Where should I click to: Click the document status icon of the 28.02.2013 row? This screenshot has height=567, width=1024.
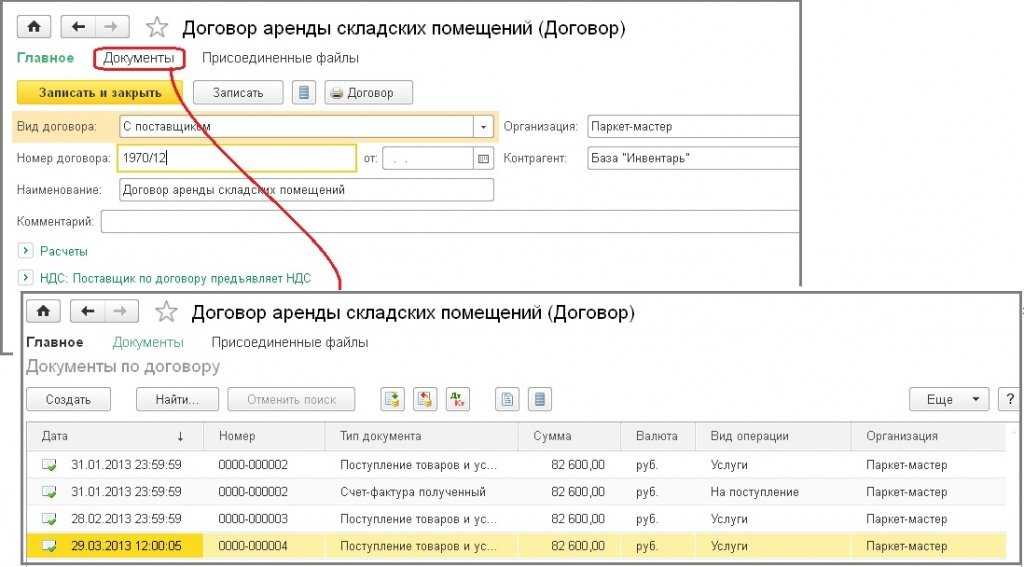pyautogui.click(x=49, y=520)
